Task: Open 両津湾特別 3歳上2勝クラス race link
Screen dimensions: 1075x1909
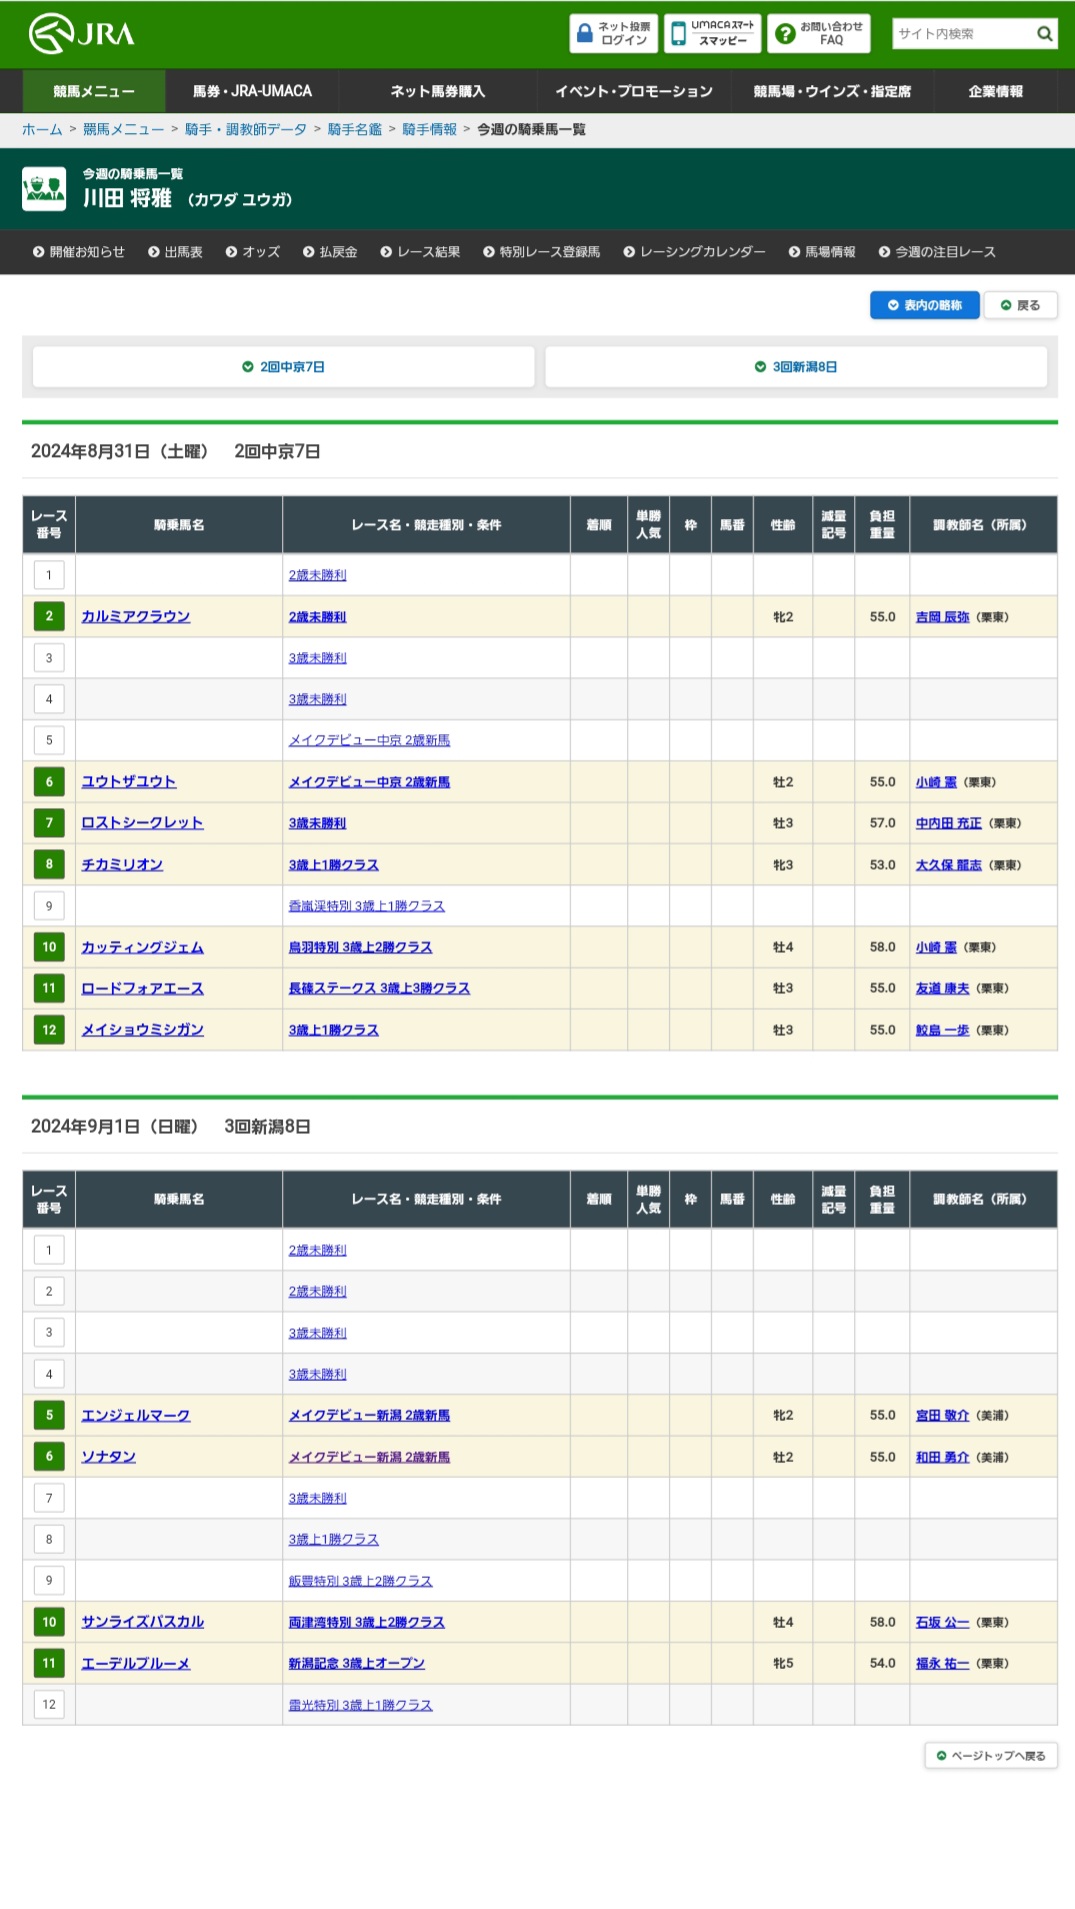Action: (x=367, y=1622)
